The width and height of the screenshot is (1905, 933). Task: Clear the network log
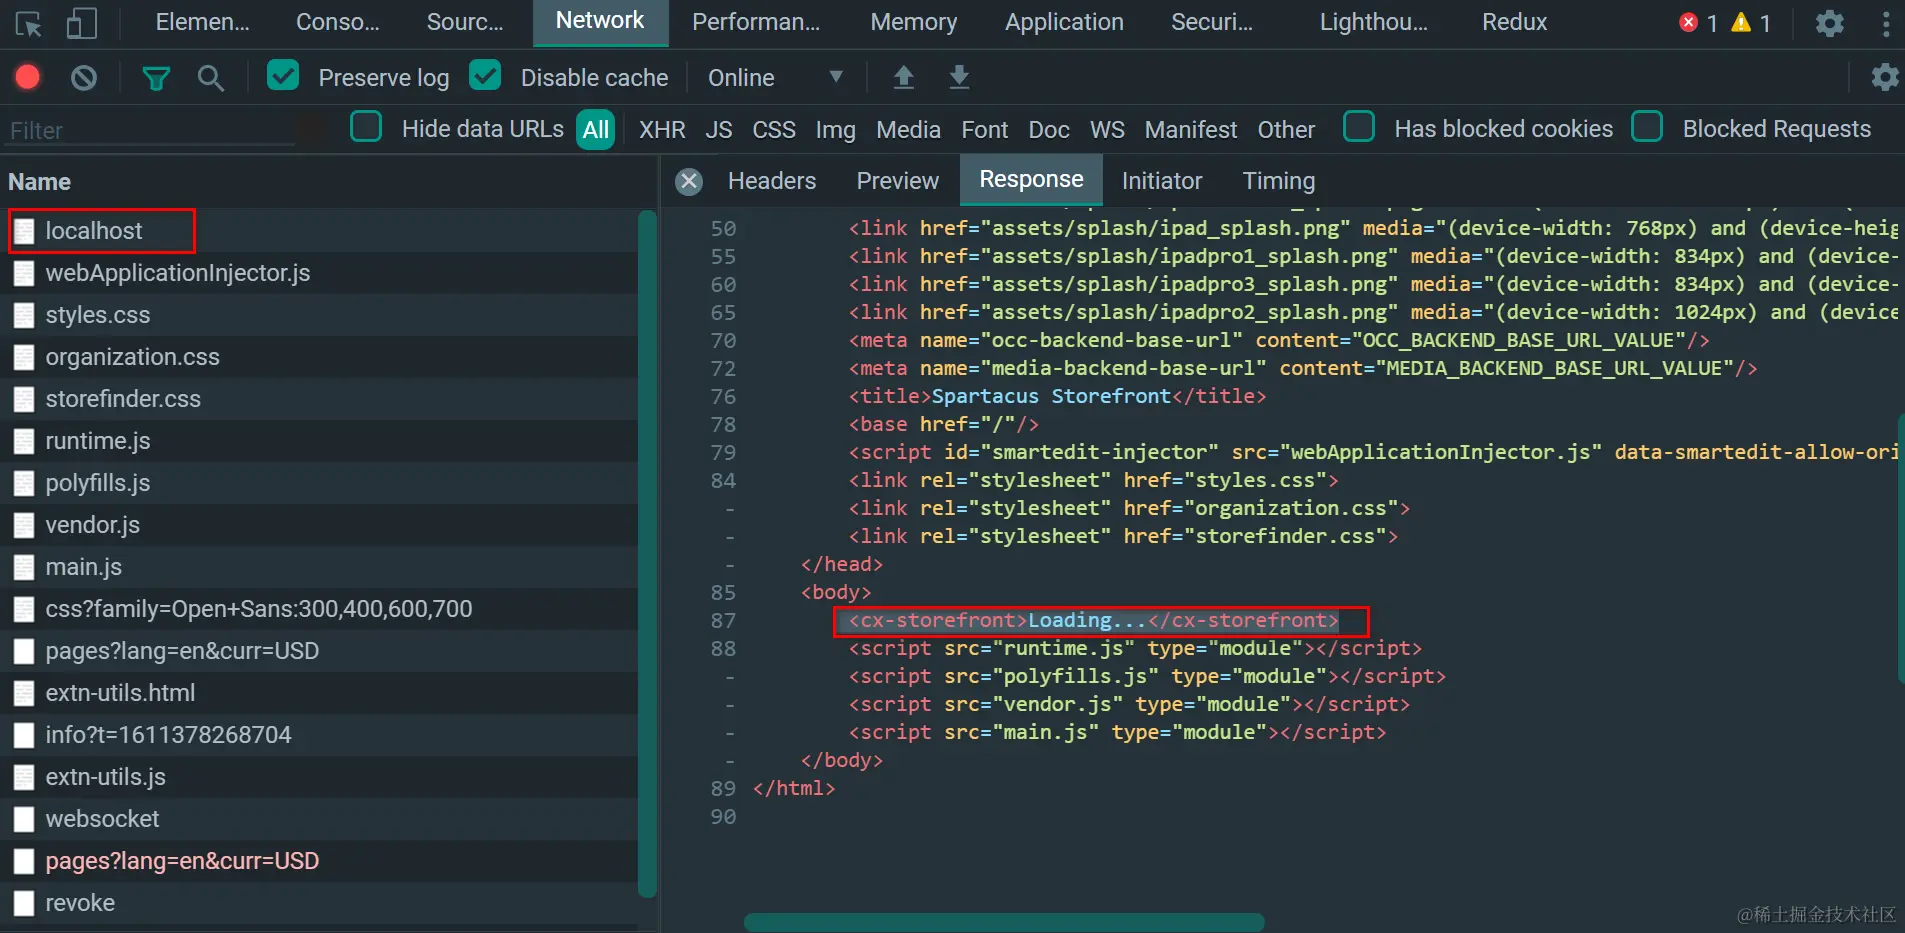coord(84,77)
